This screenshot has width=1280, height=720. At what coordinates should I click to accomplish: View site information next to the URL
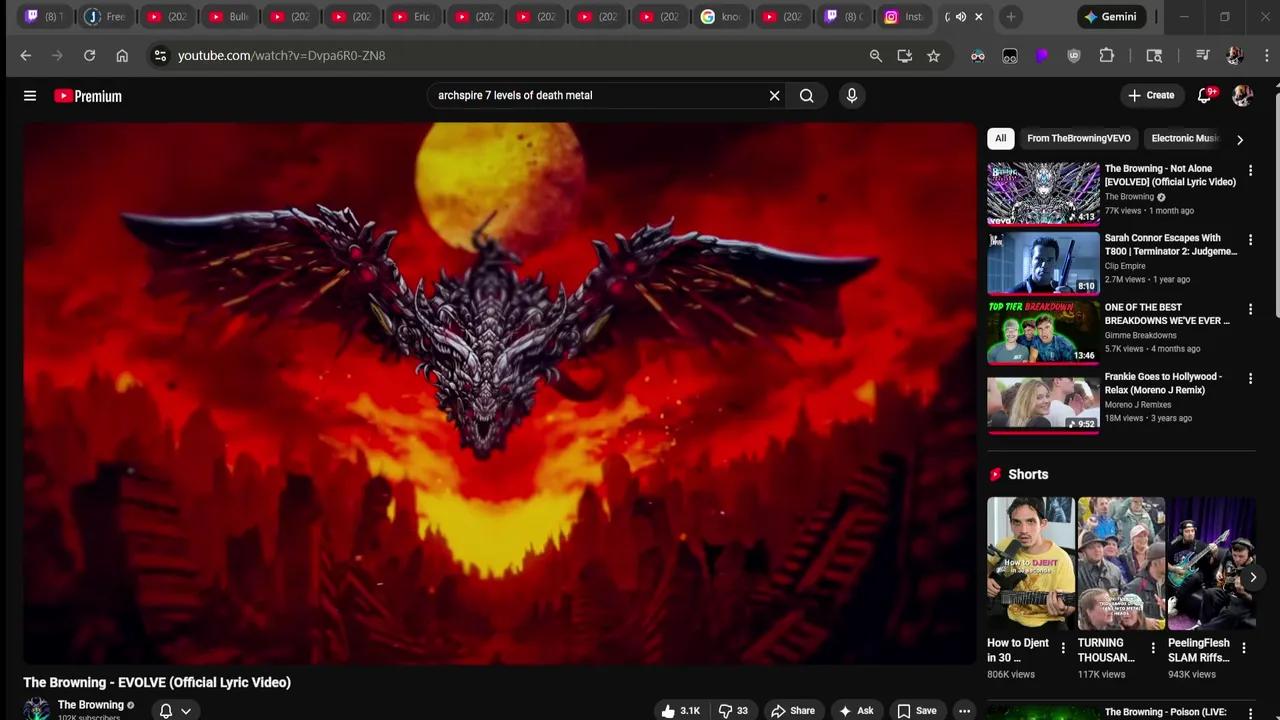point(160,56)
